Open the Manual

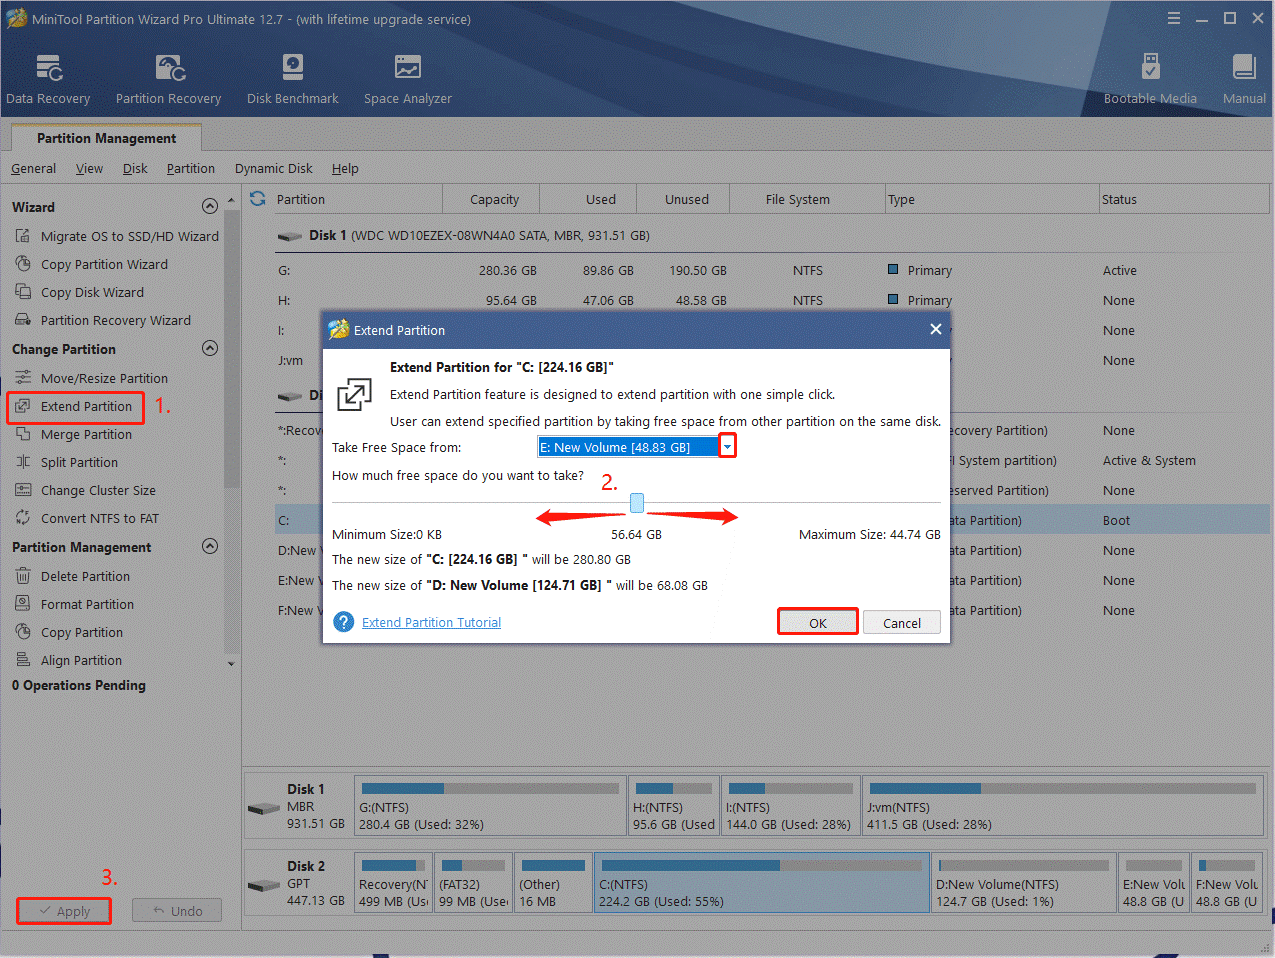1244,80
